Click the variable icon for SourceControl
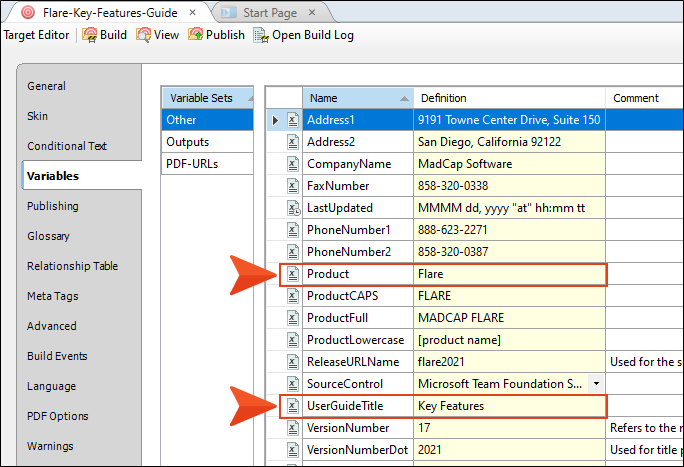Image resolution: width=684 pixels, height=467 pixels. coord(293,384)
